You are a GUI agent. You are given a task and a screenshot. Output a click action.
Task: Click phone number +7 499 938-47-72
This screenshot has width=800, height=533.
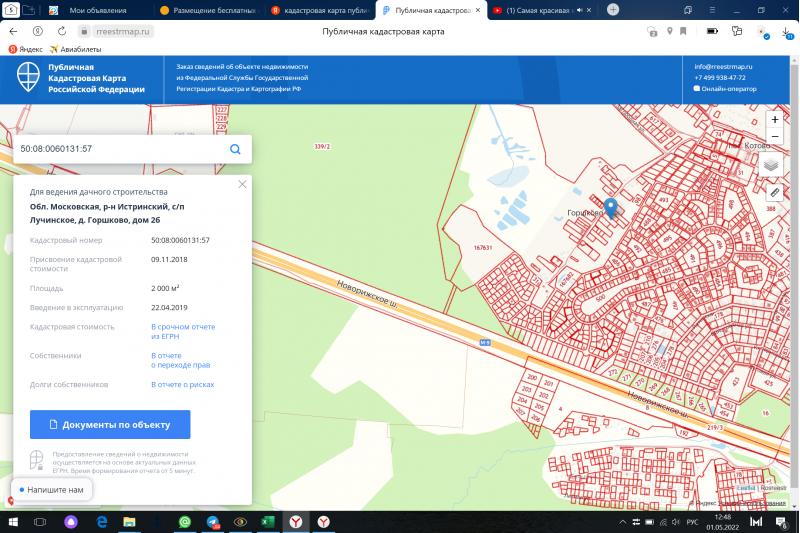(x=719, y=78)
